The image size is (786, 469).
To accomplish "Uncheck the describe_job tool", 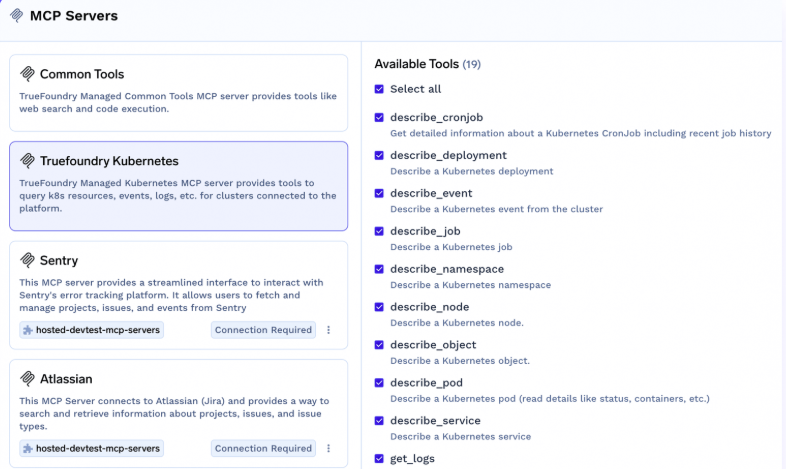I will [x=379, y=231].
